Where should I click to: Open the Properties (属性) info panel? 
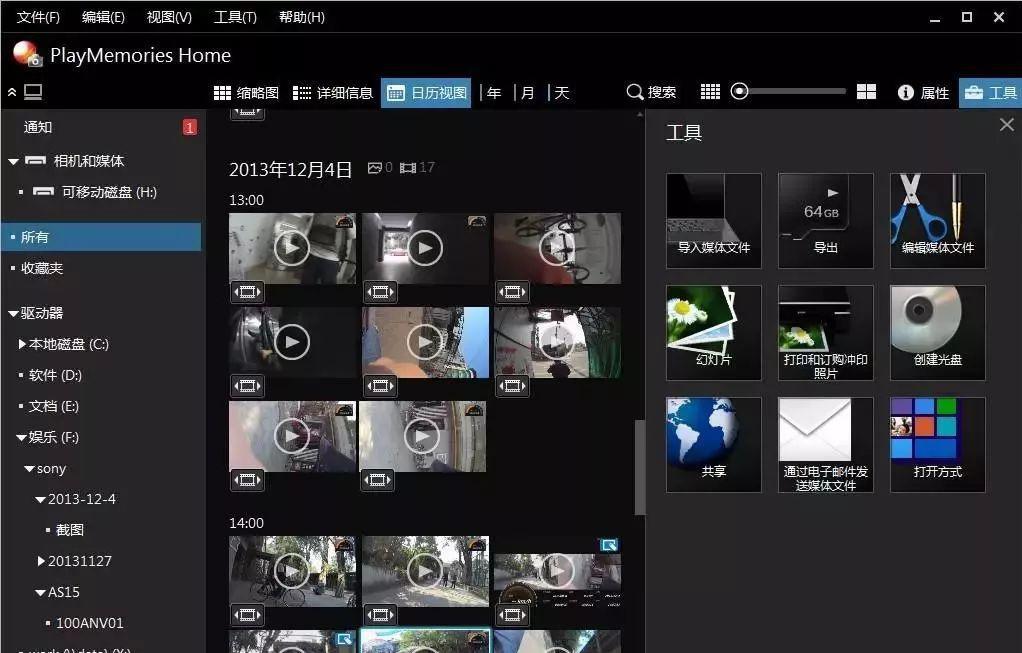point(923,93)
